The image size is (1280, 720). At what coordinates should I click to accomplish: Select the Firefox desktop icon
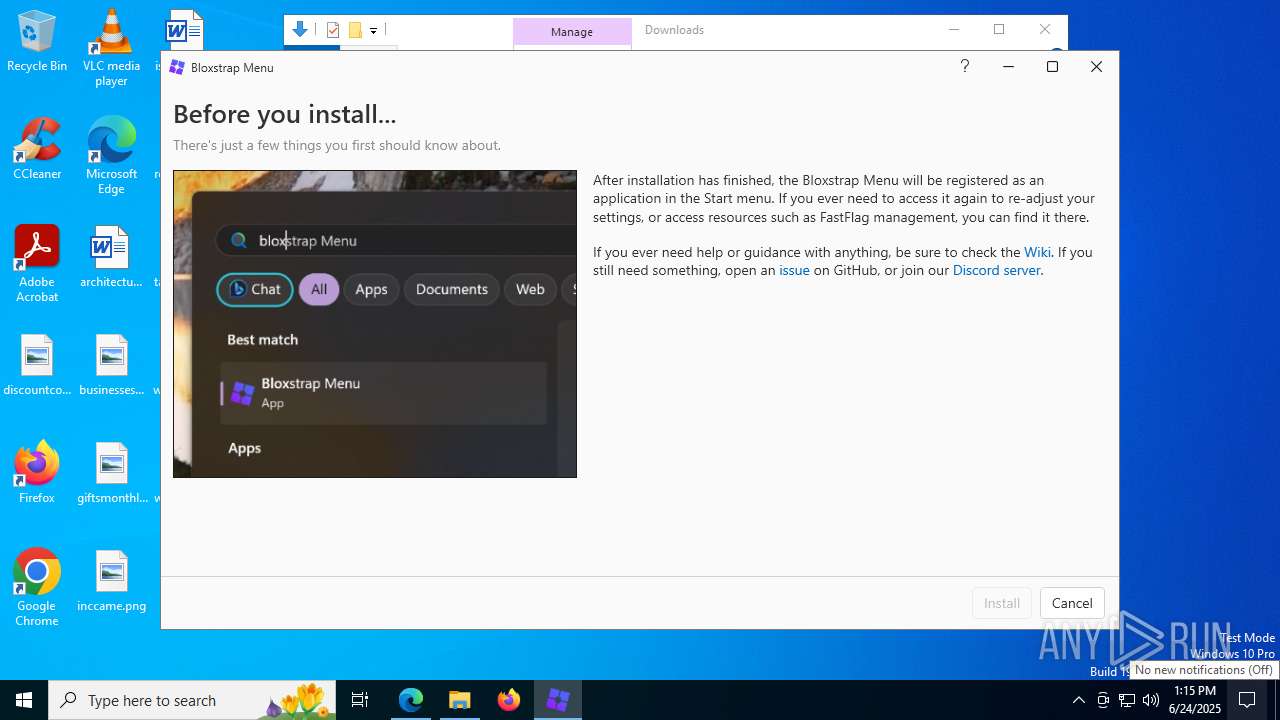[x=37, y=472]
